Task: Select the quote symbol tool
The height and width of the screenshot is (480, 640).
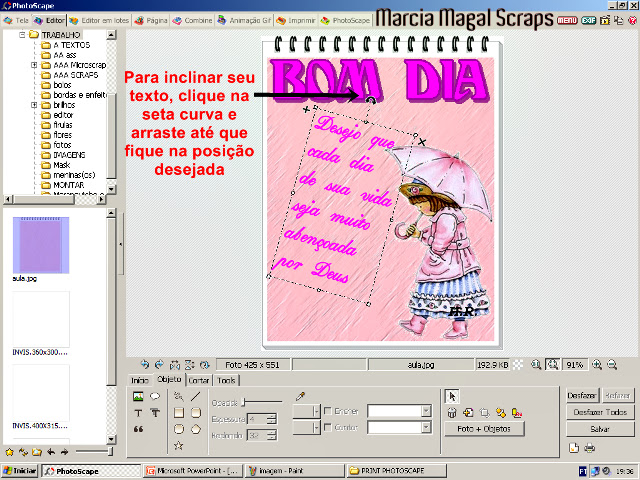Action: point(138,429)
